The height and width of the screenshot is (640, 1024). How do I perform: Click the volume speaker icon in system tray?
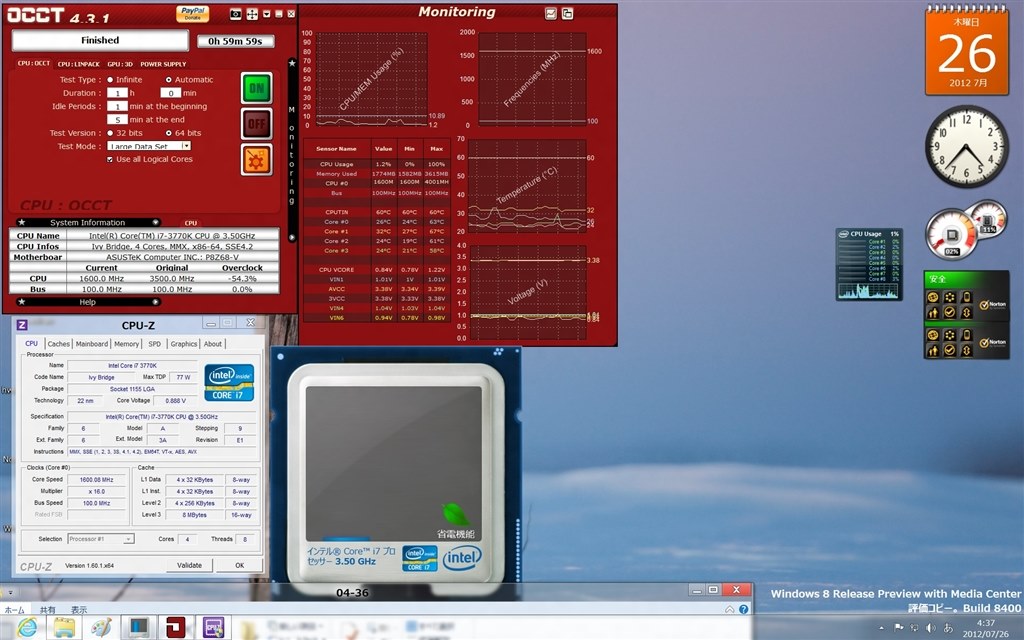tap(930, 628)
